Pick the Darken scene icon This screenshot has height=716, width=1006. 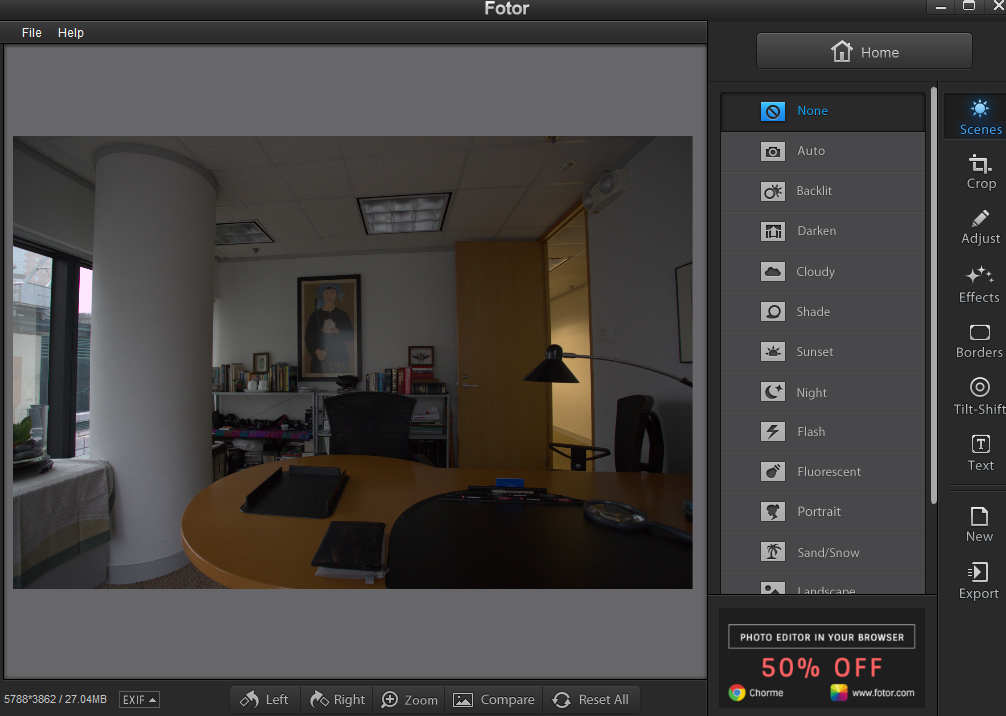pos(772,231)
